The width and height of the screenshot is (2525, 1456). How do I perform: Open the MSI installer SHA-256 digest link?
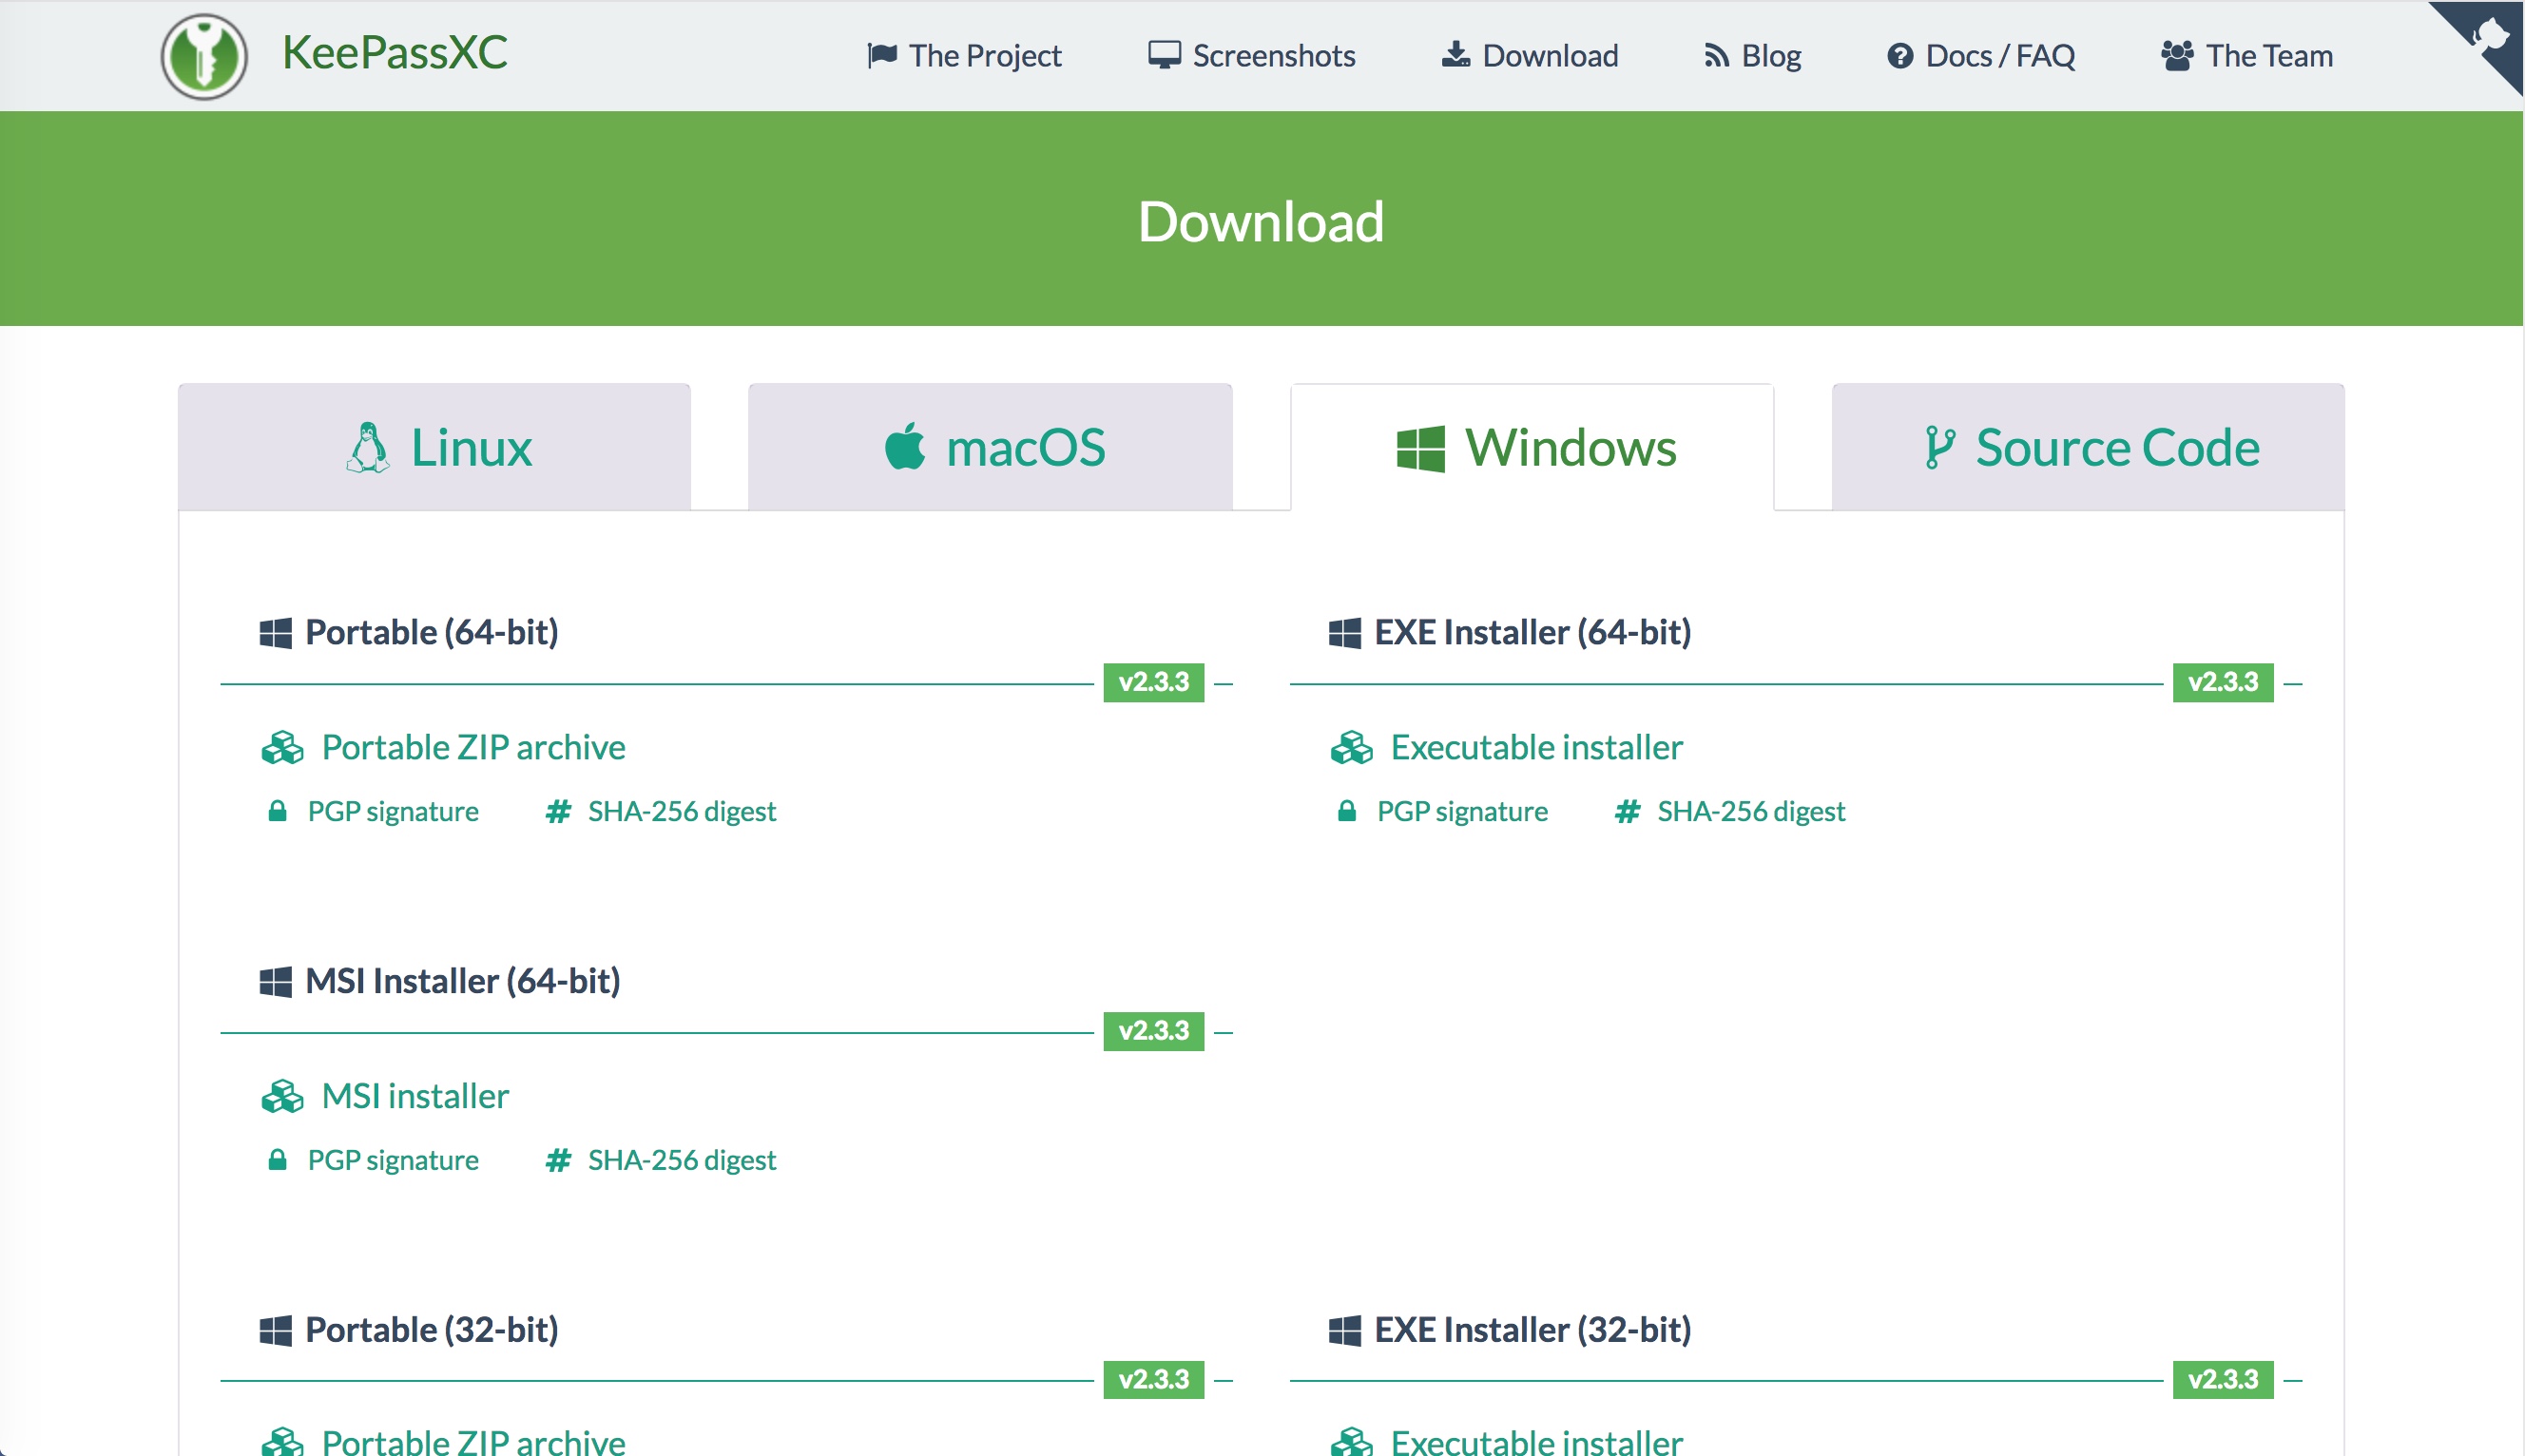pos(681,1160)
